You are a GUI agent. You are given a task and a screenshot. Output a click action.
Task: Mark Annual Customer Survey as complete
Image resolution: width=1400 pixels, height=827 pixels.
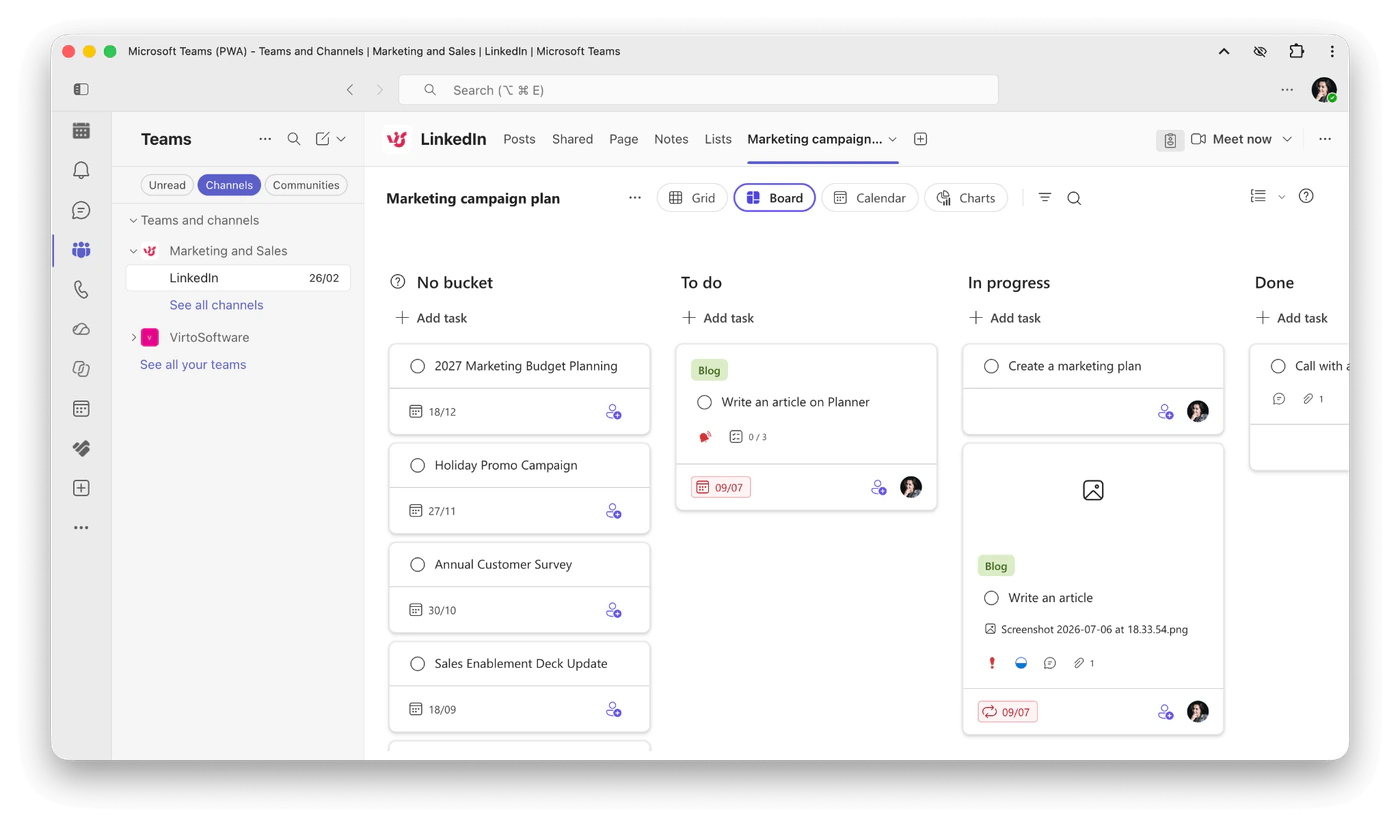(x=418, y=564)
